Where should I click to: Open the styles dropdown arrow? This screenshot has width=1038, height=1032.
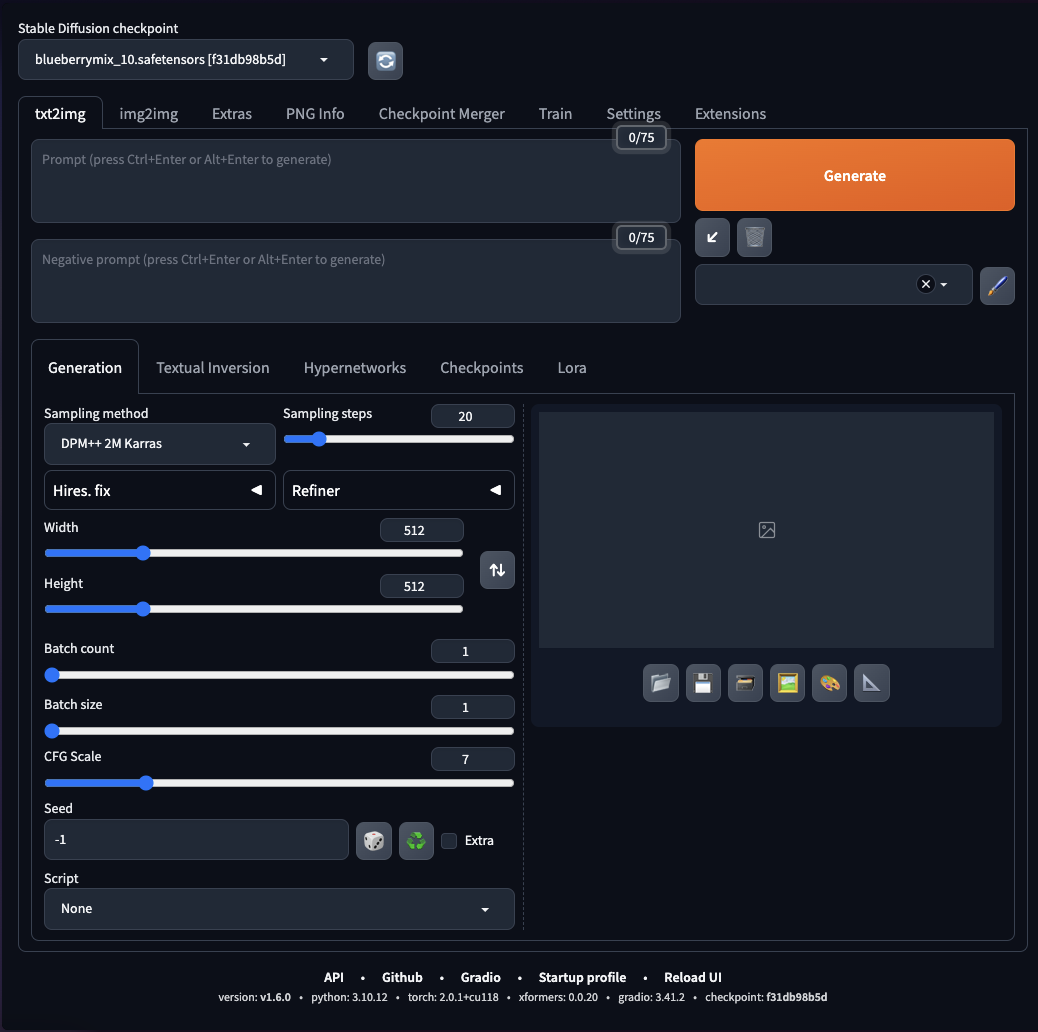944,285
